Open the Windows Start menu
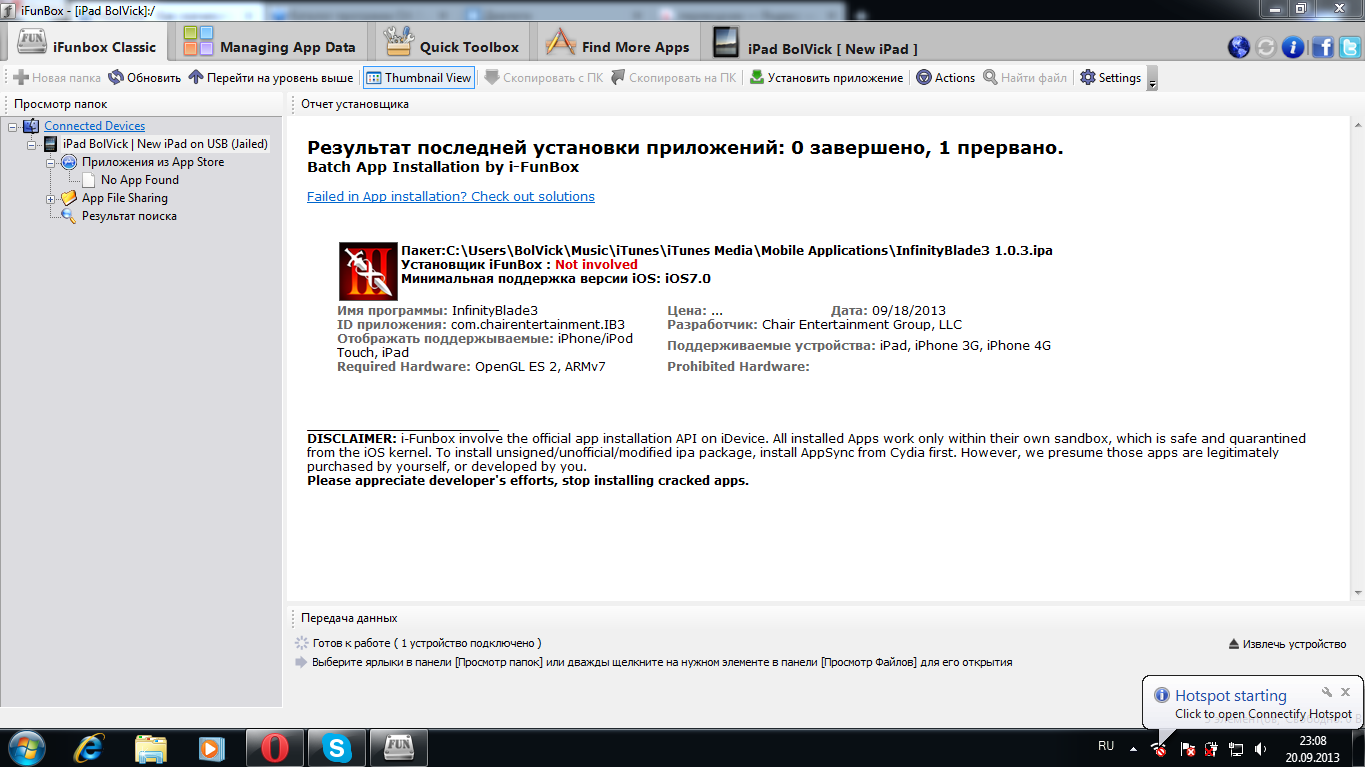1365x767 pixels. click(27, 747)
